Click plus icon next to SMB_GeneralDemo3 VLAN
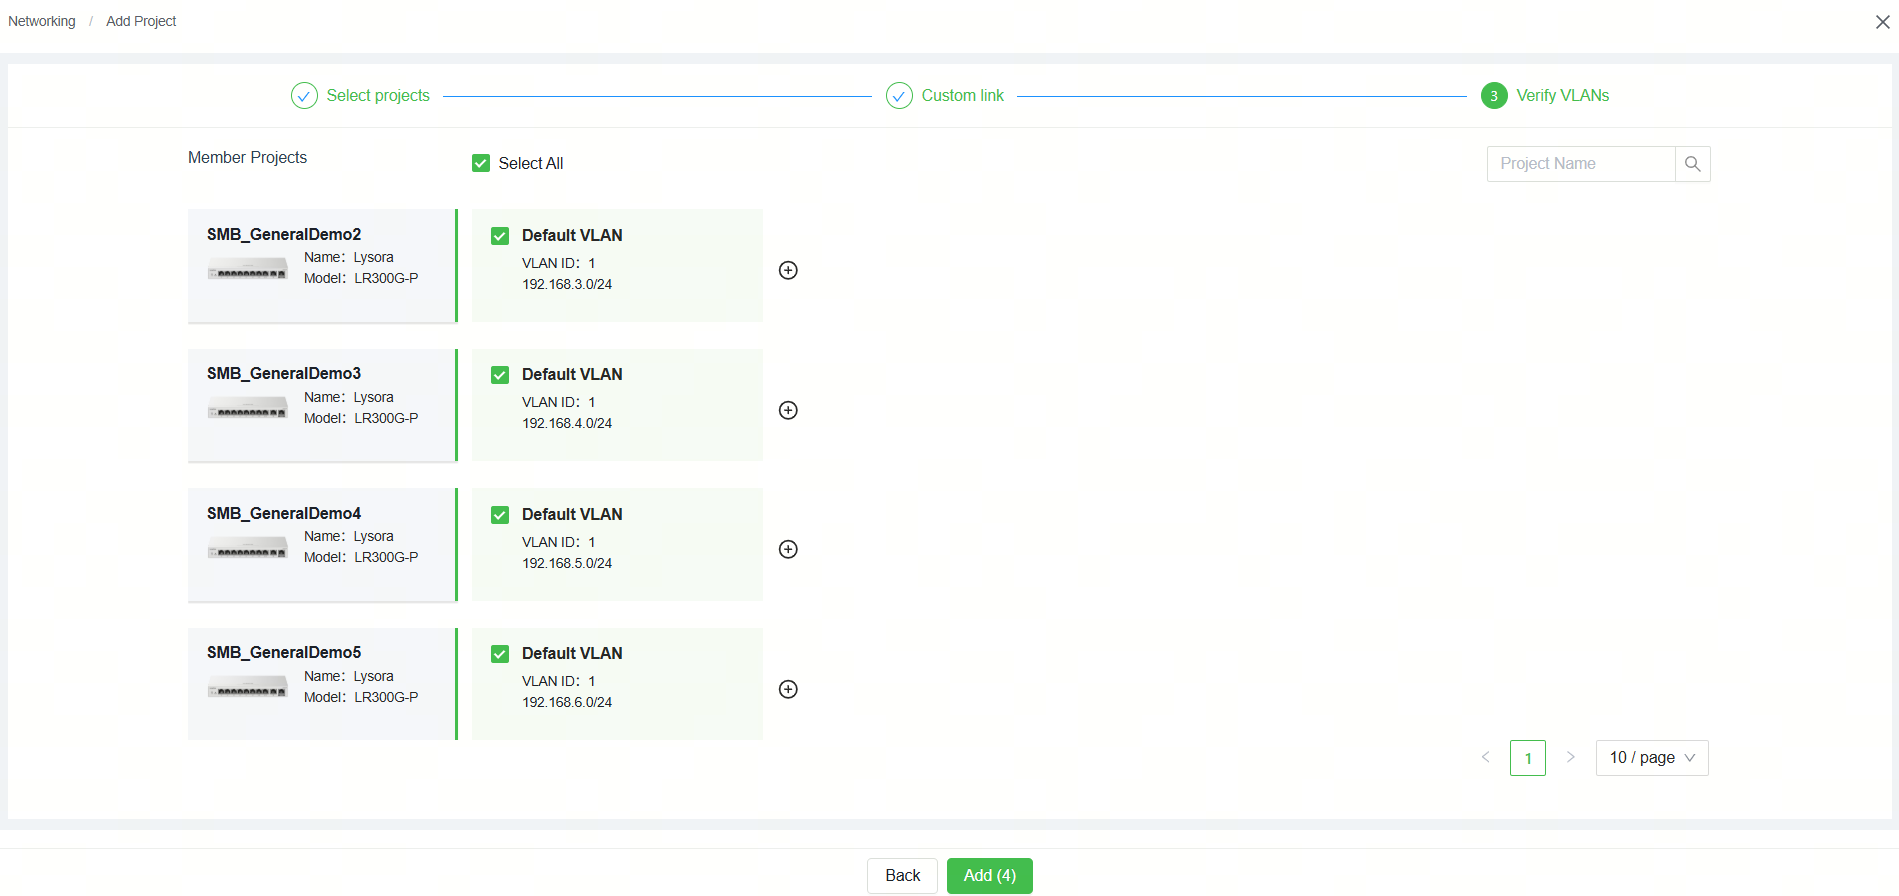Viewport: 1899px width, 896px height. point(788,410)
